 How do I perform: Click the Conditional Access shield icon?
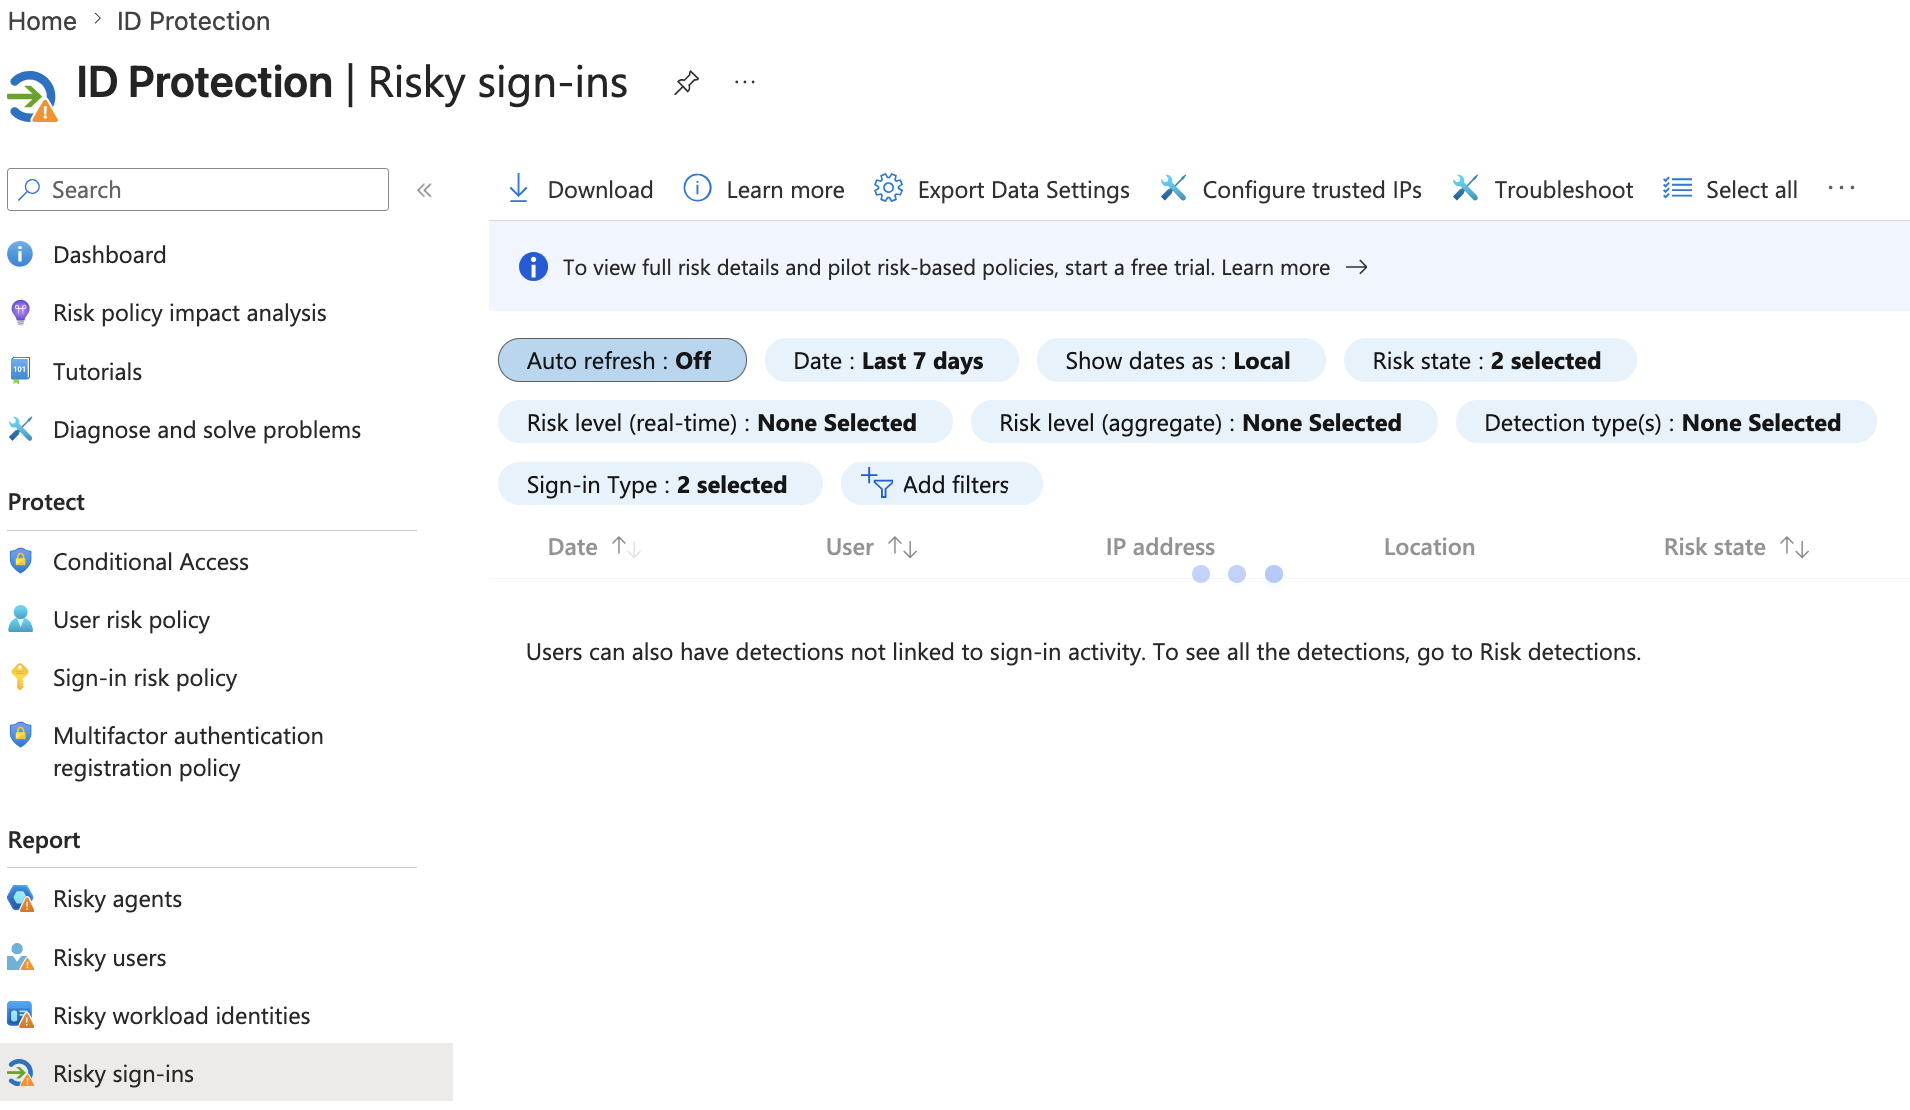(x=20, y=560)
